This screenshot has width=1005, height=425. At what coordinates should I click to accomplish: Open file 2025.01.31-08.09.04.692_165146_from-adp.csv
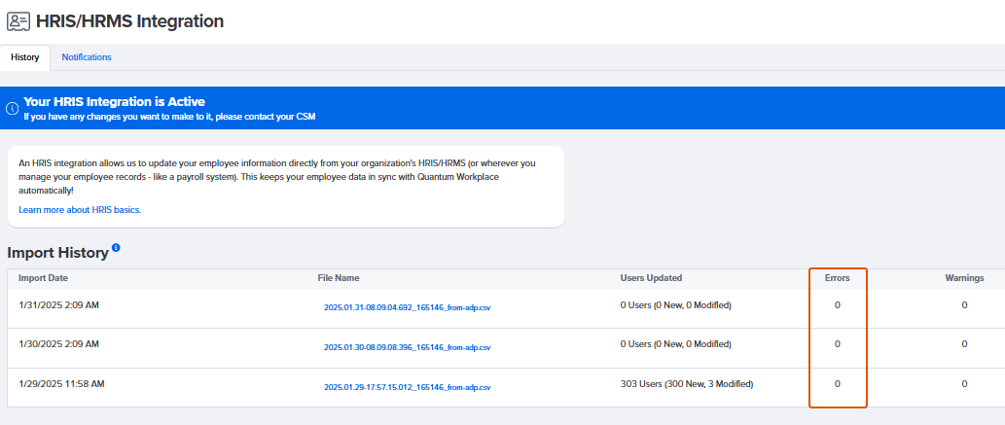point(407,307)
